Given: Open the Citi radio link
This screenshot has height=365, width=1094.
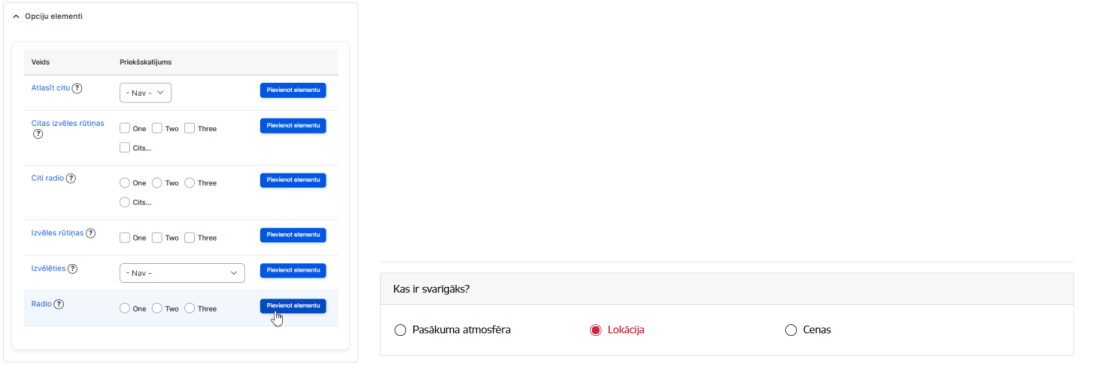Looking at the screenshot, I should (47, 178).
